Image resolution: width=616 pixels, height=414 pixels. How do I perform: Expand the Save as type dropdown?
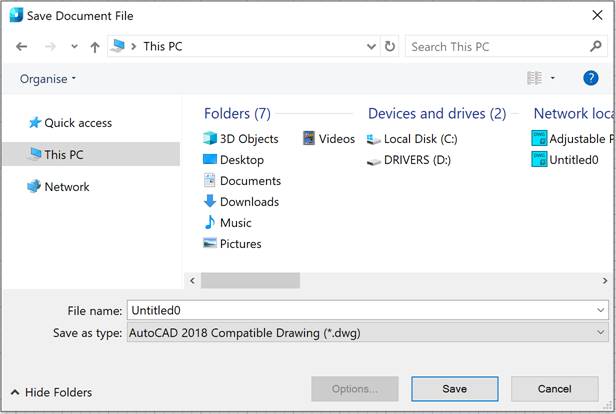[x=599, y=333]
